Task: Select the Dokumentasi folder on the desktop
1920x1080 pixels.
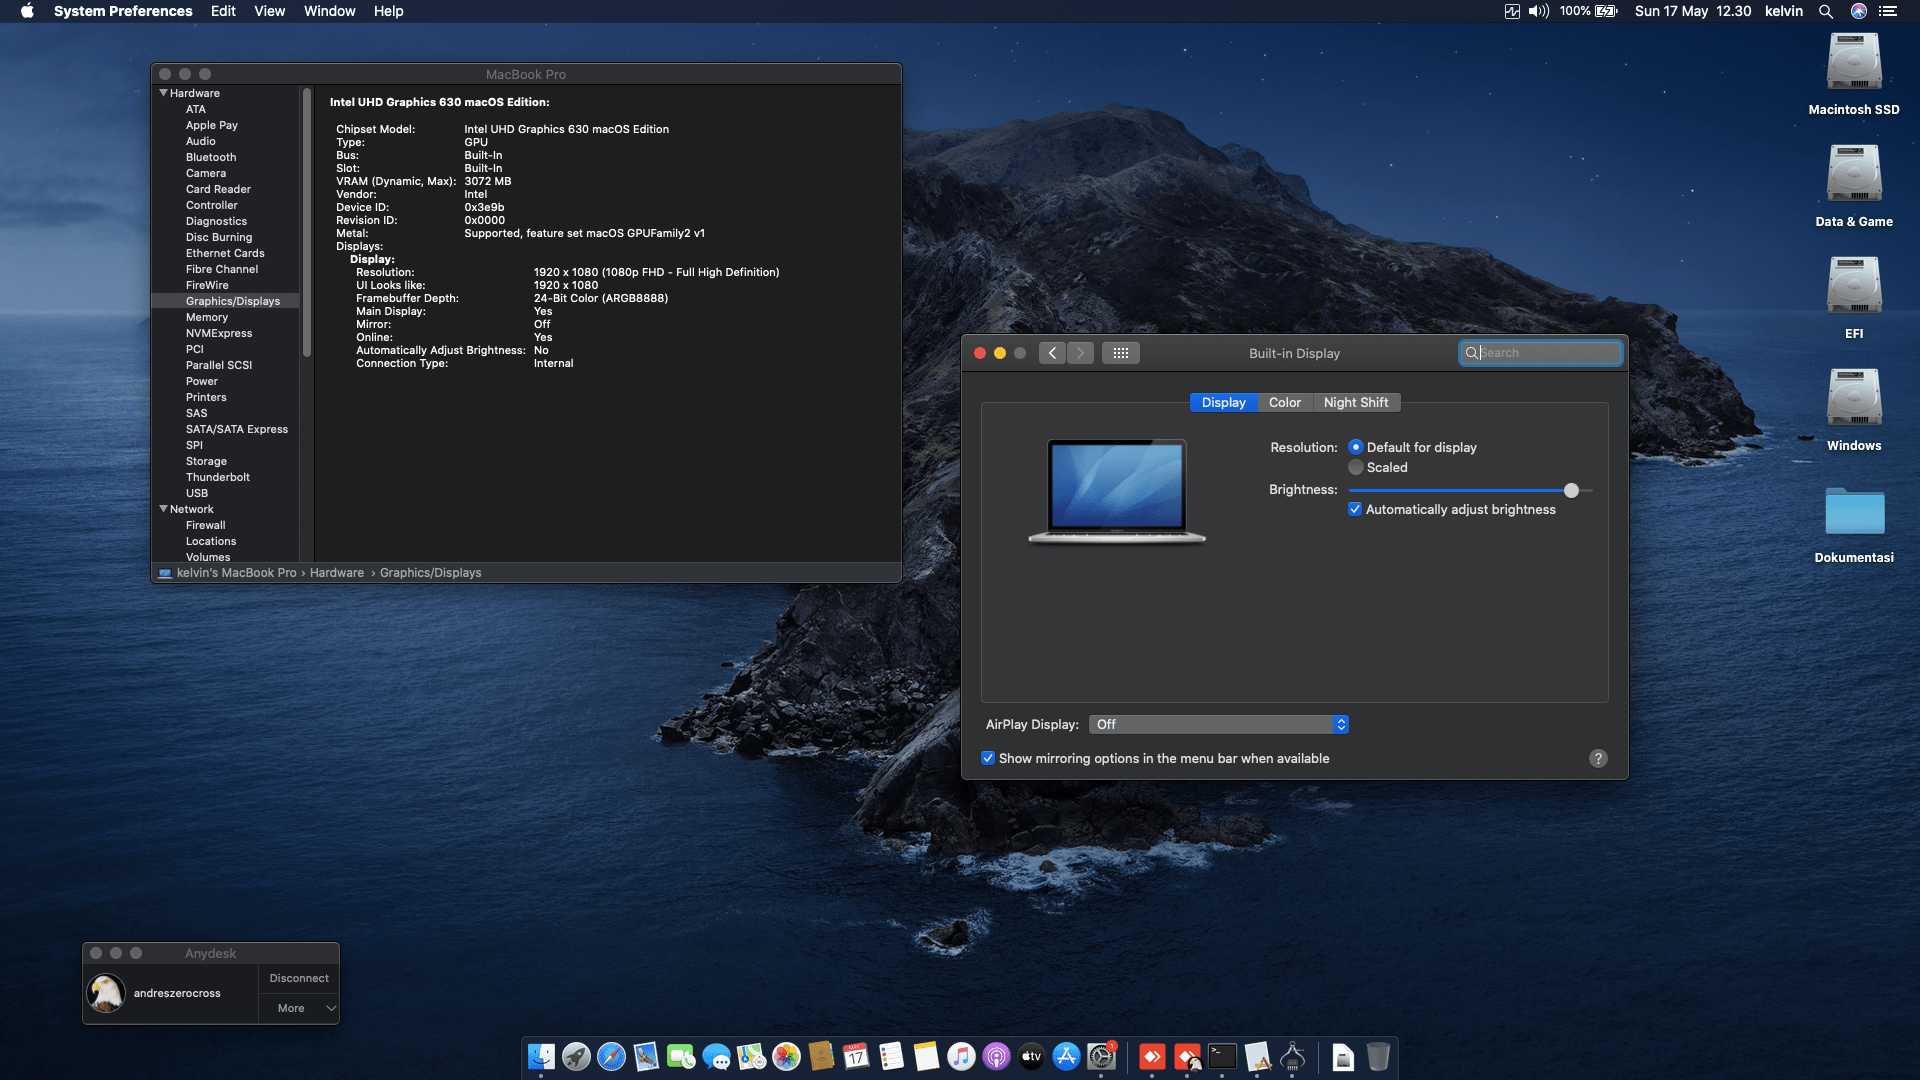Action: point(1854,524)
